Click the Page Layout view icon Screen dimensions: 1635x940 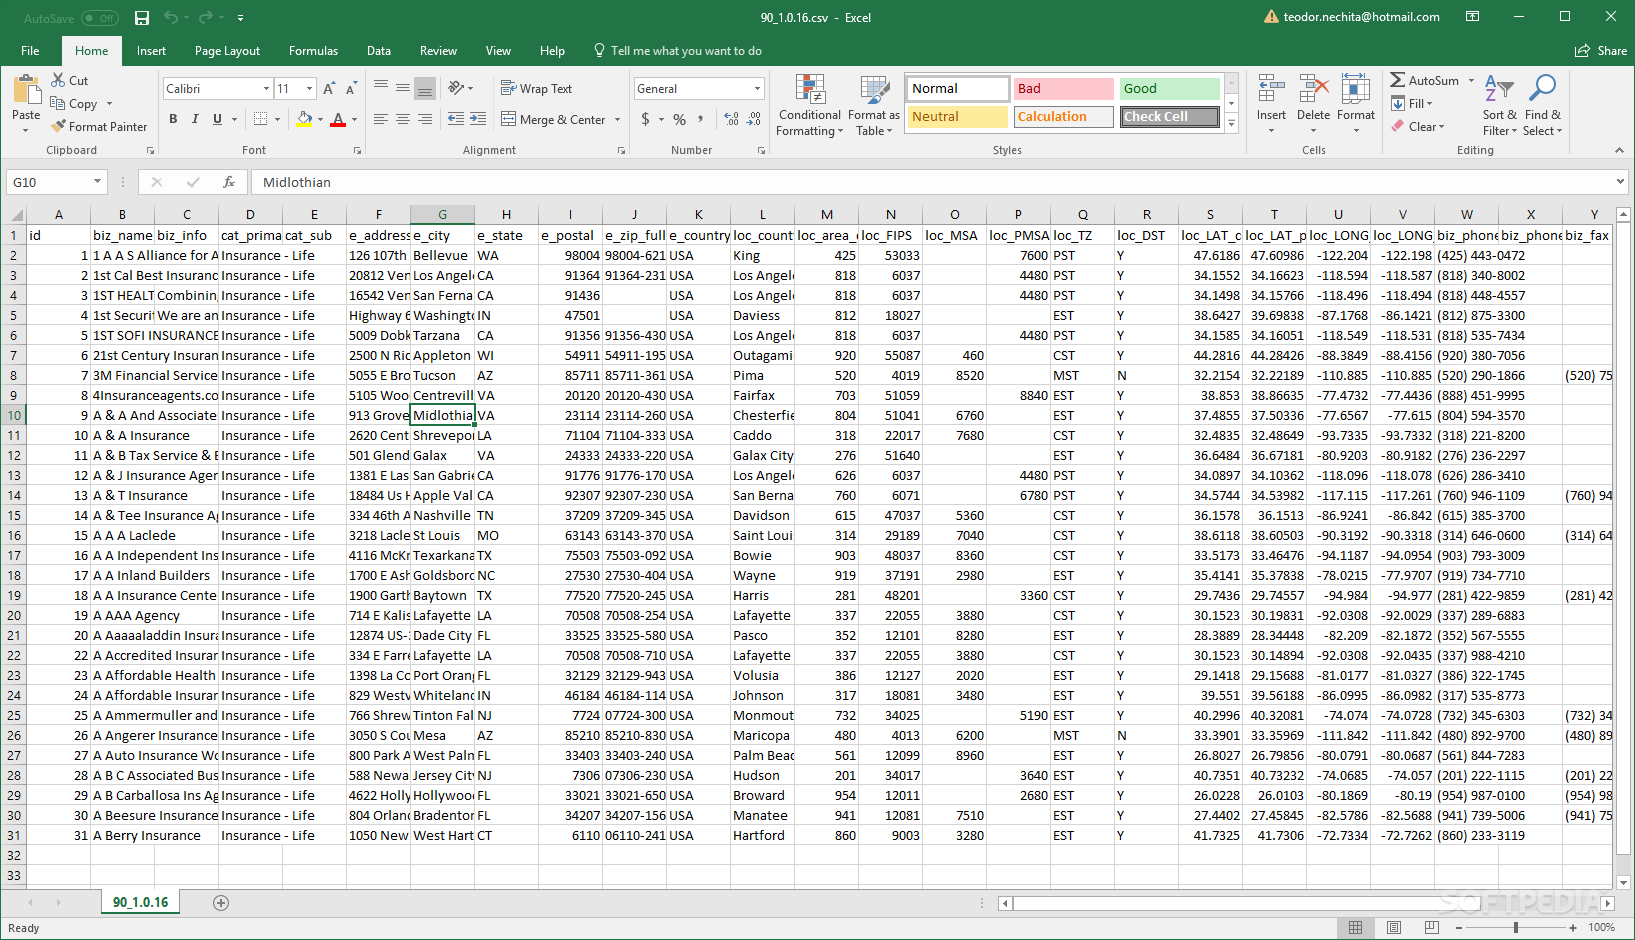coord(1394,928)
